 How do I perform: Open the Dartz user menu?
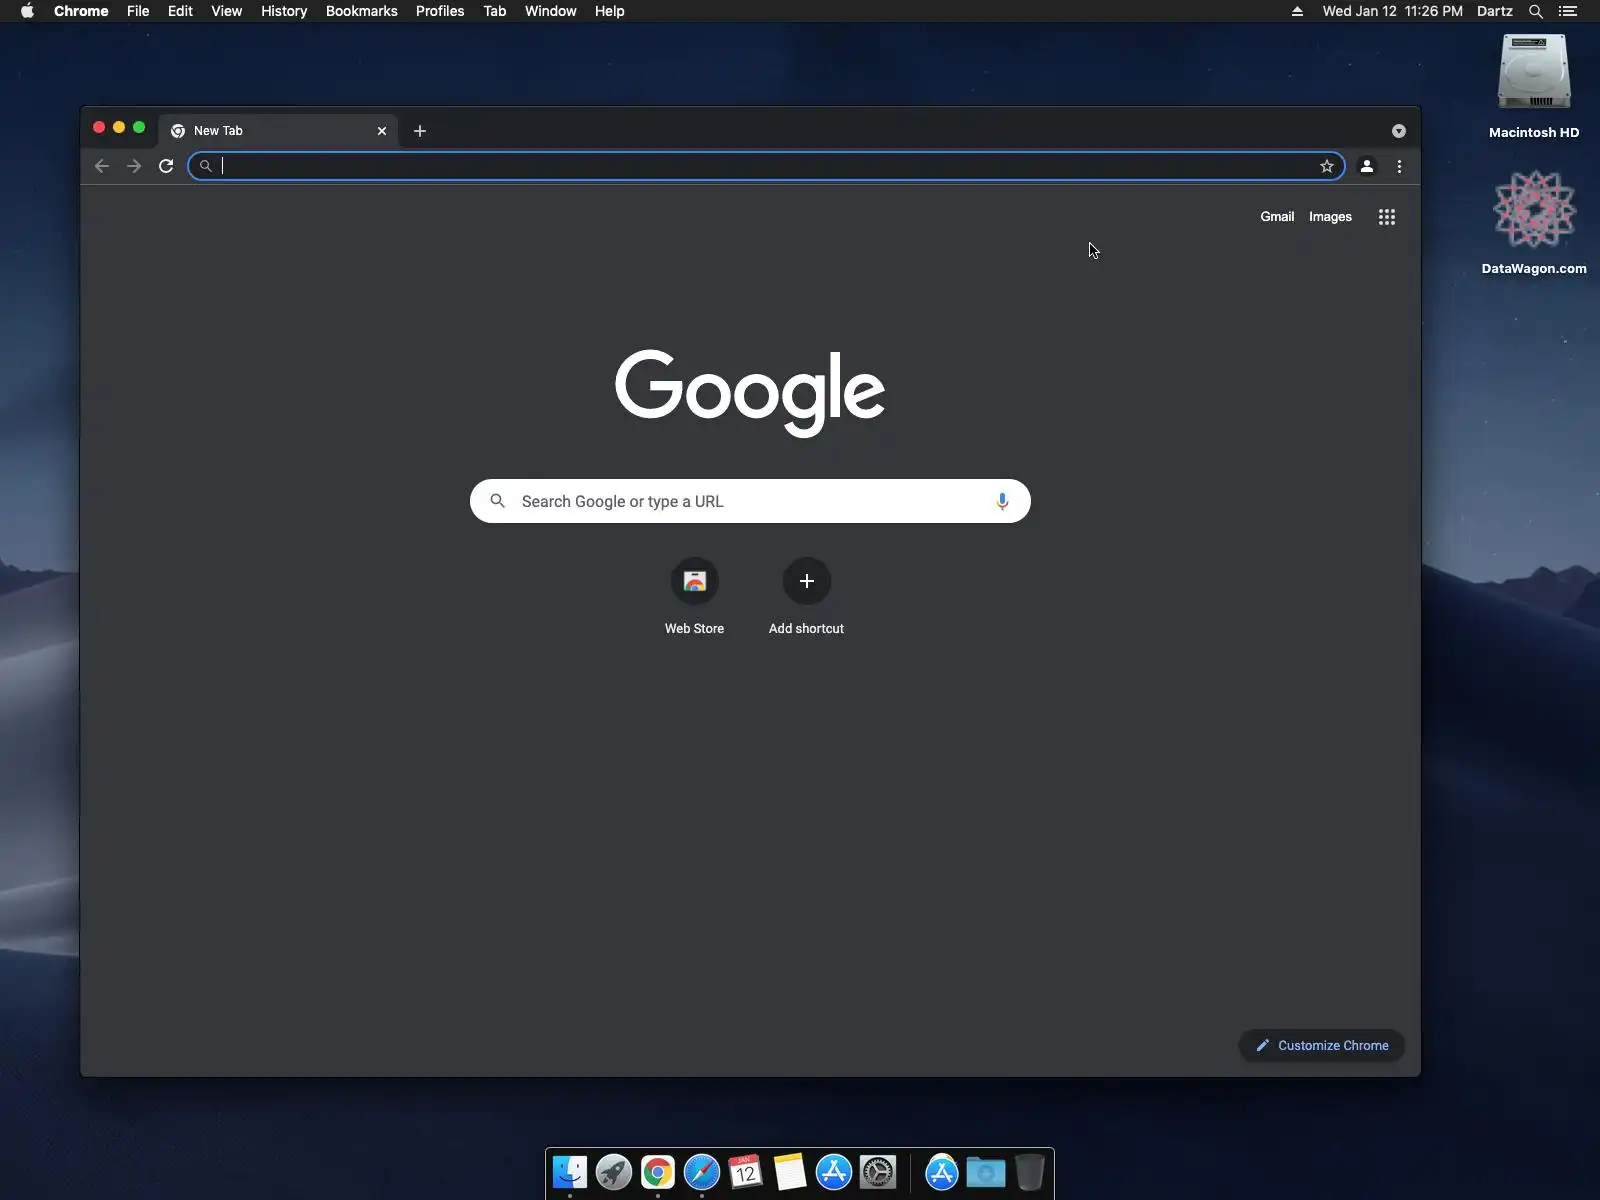pyautogui.click(x=1495, y=11)
